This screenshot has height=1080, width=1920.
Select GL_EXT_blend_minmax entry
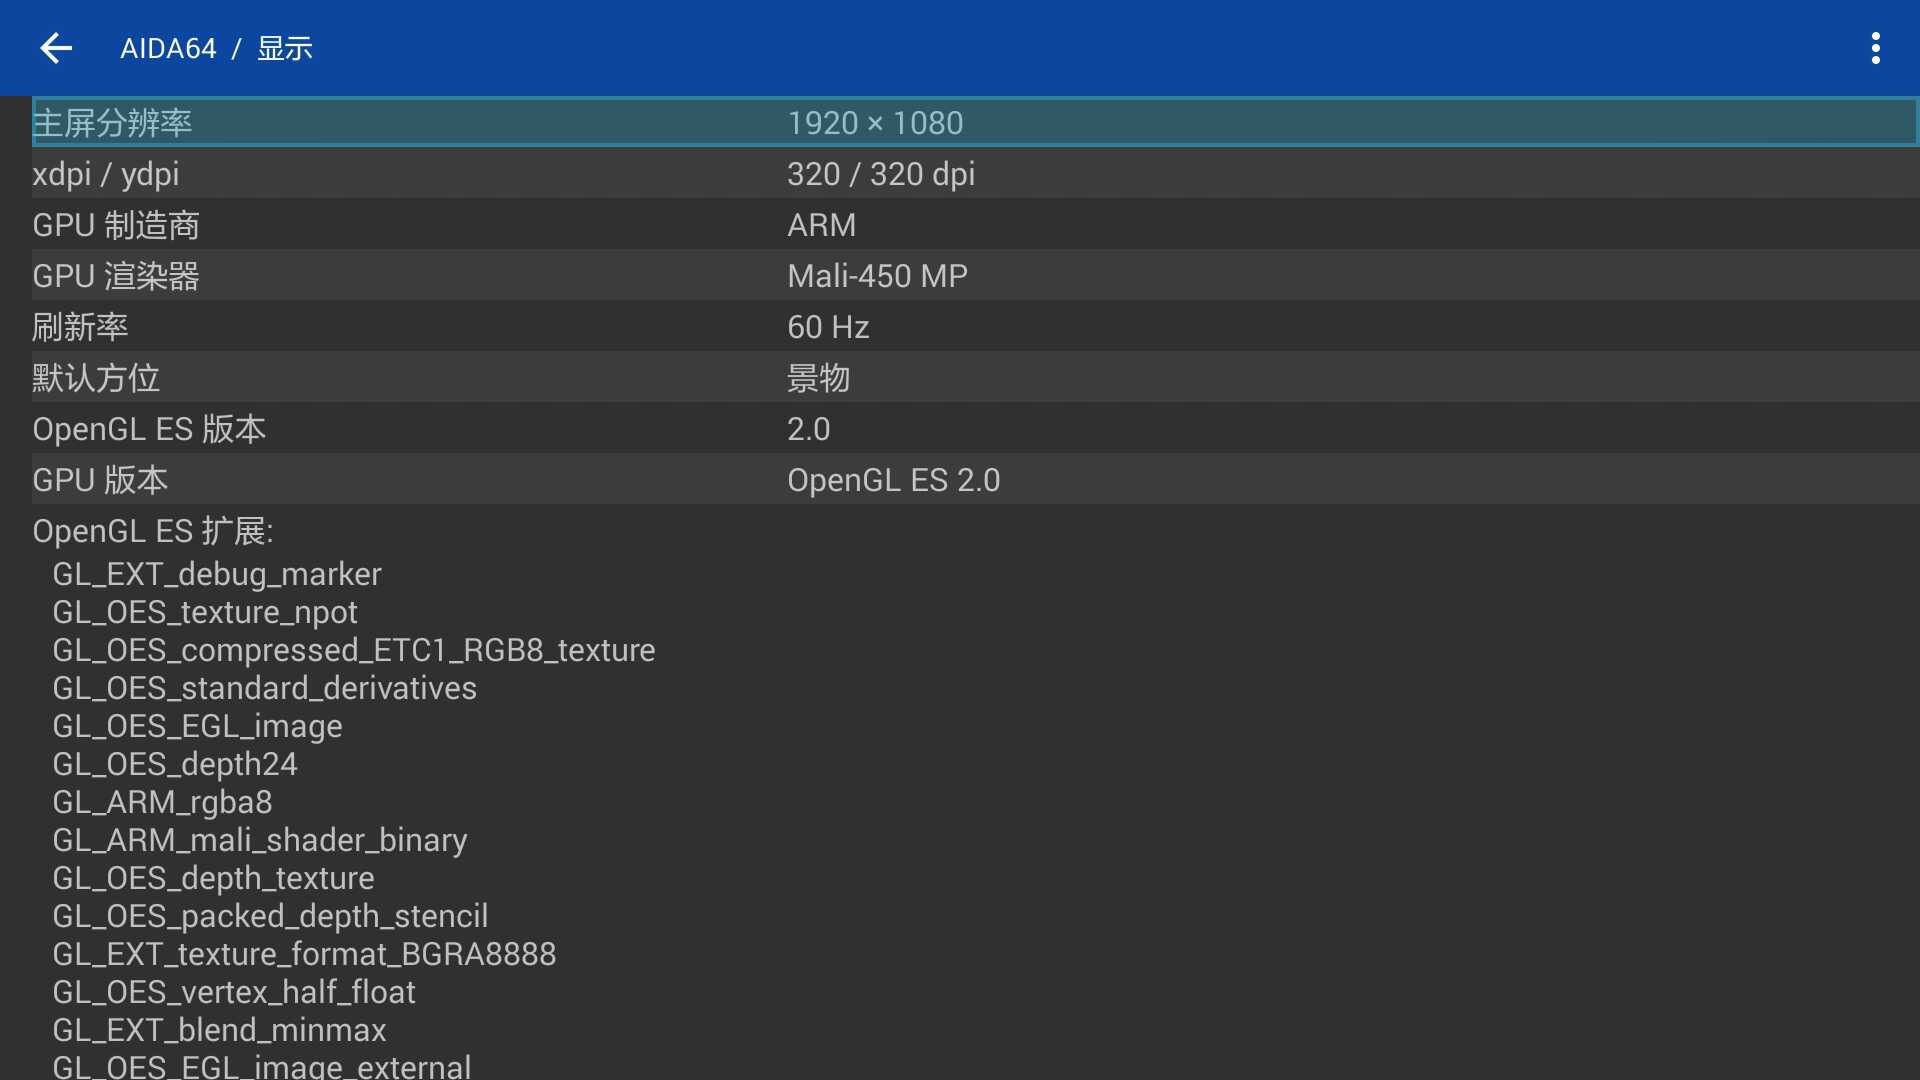click(x=219, y=1030)
